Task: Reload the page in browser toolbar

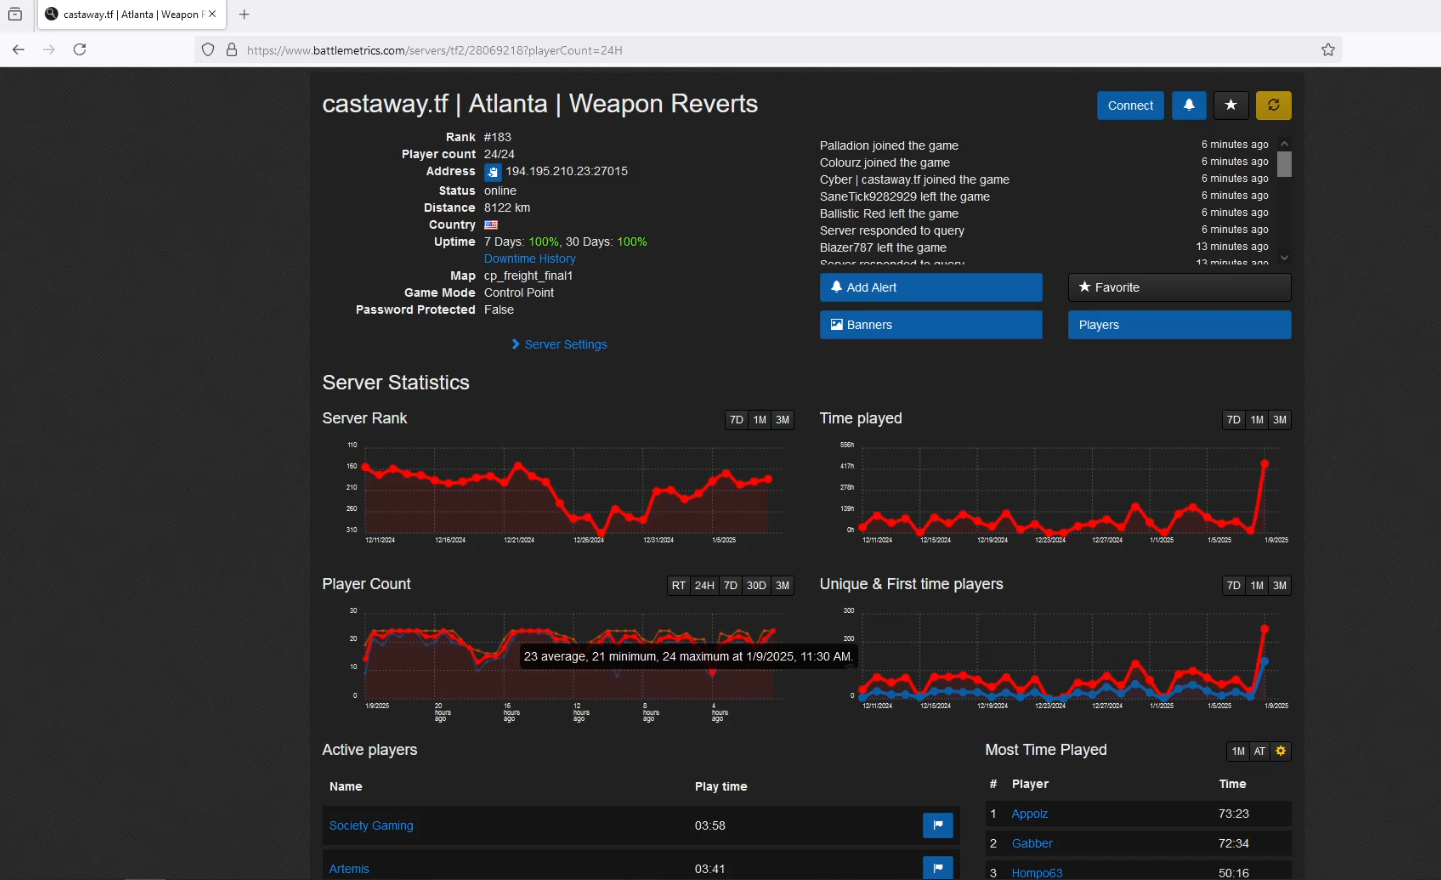Action: coord(80,50)
